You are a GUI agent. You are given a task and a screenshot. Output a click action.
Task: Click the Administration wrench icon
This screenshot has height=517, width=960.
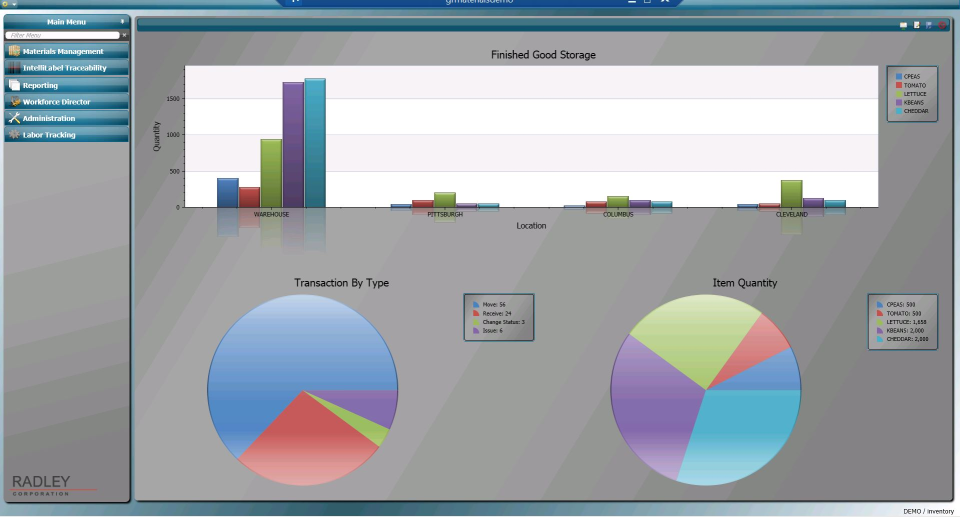click(14, 118)
